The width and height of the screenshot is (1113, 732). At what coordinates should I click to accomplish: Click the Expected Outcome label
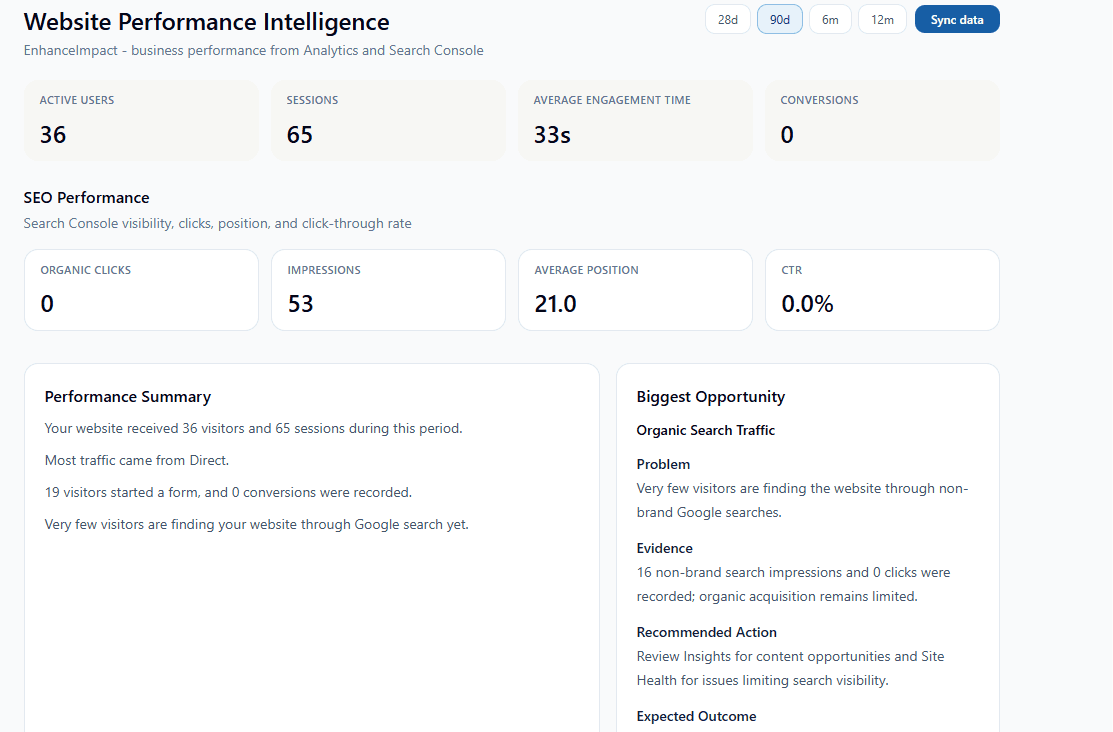pos(696,716)
